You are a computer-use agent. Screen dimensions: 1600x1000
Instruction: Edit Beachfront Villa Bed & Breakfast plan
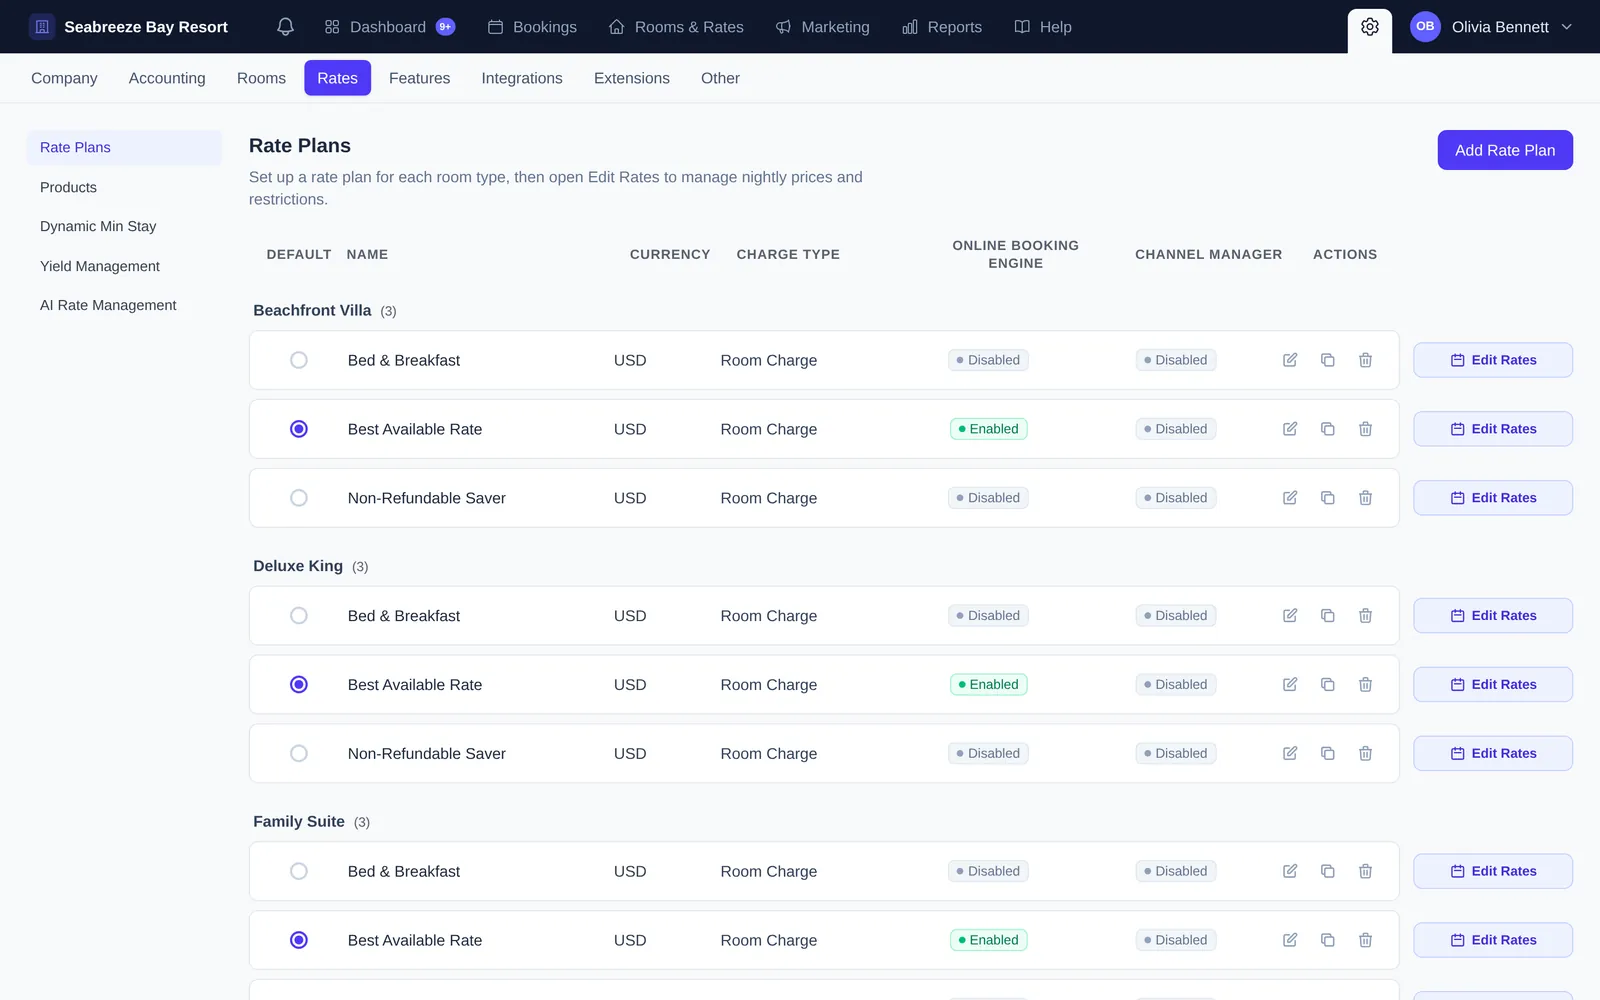(1290, 360)
